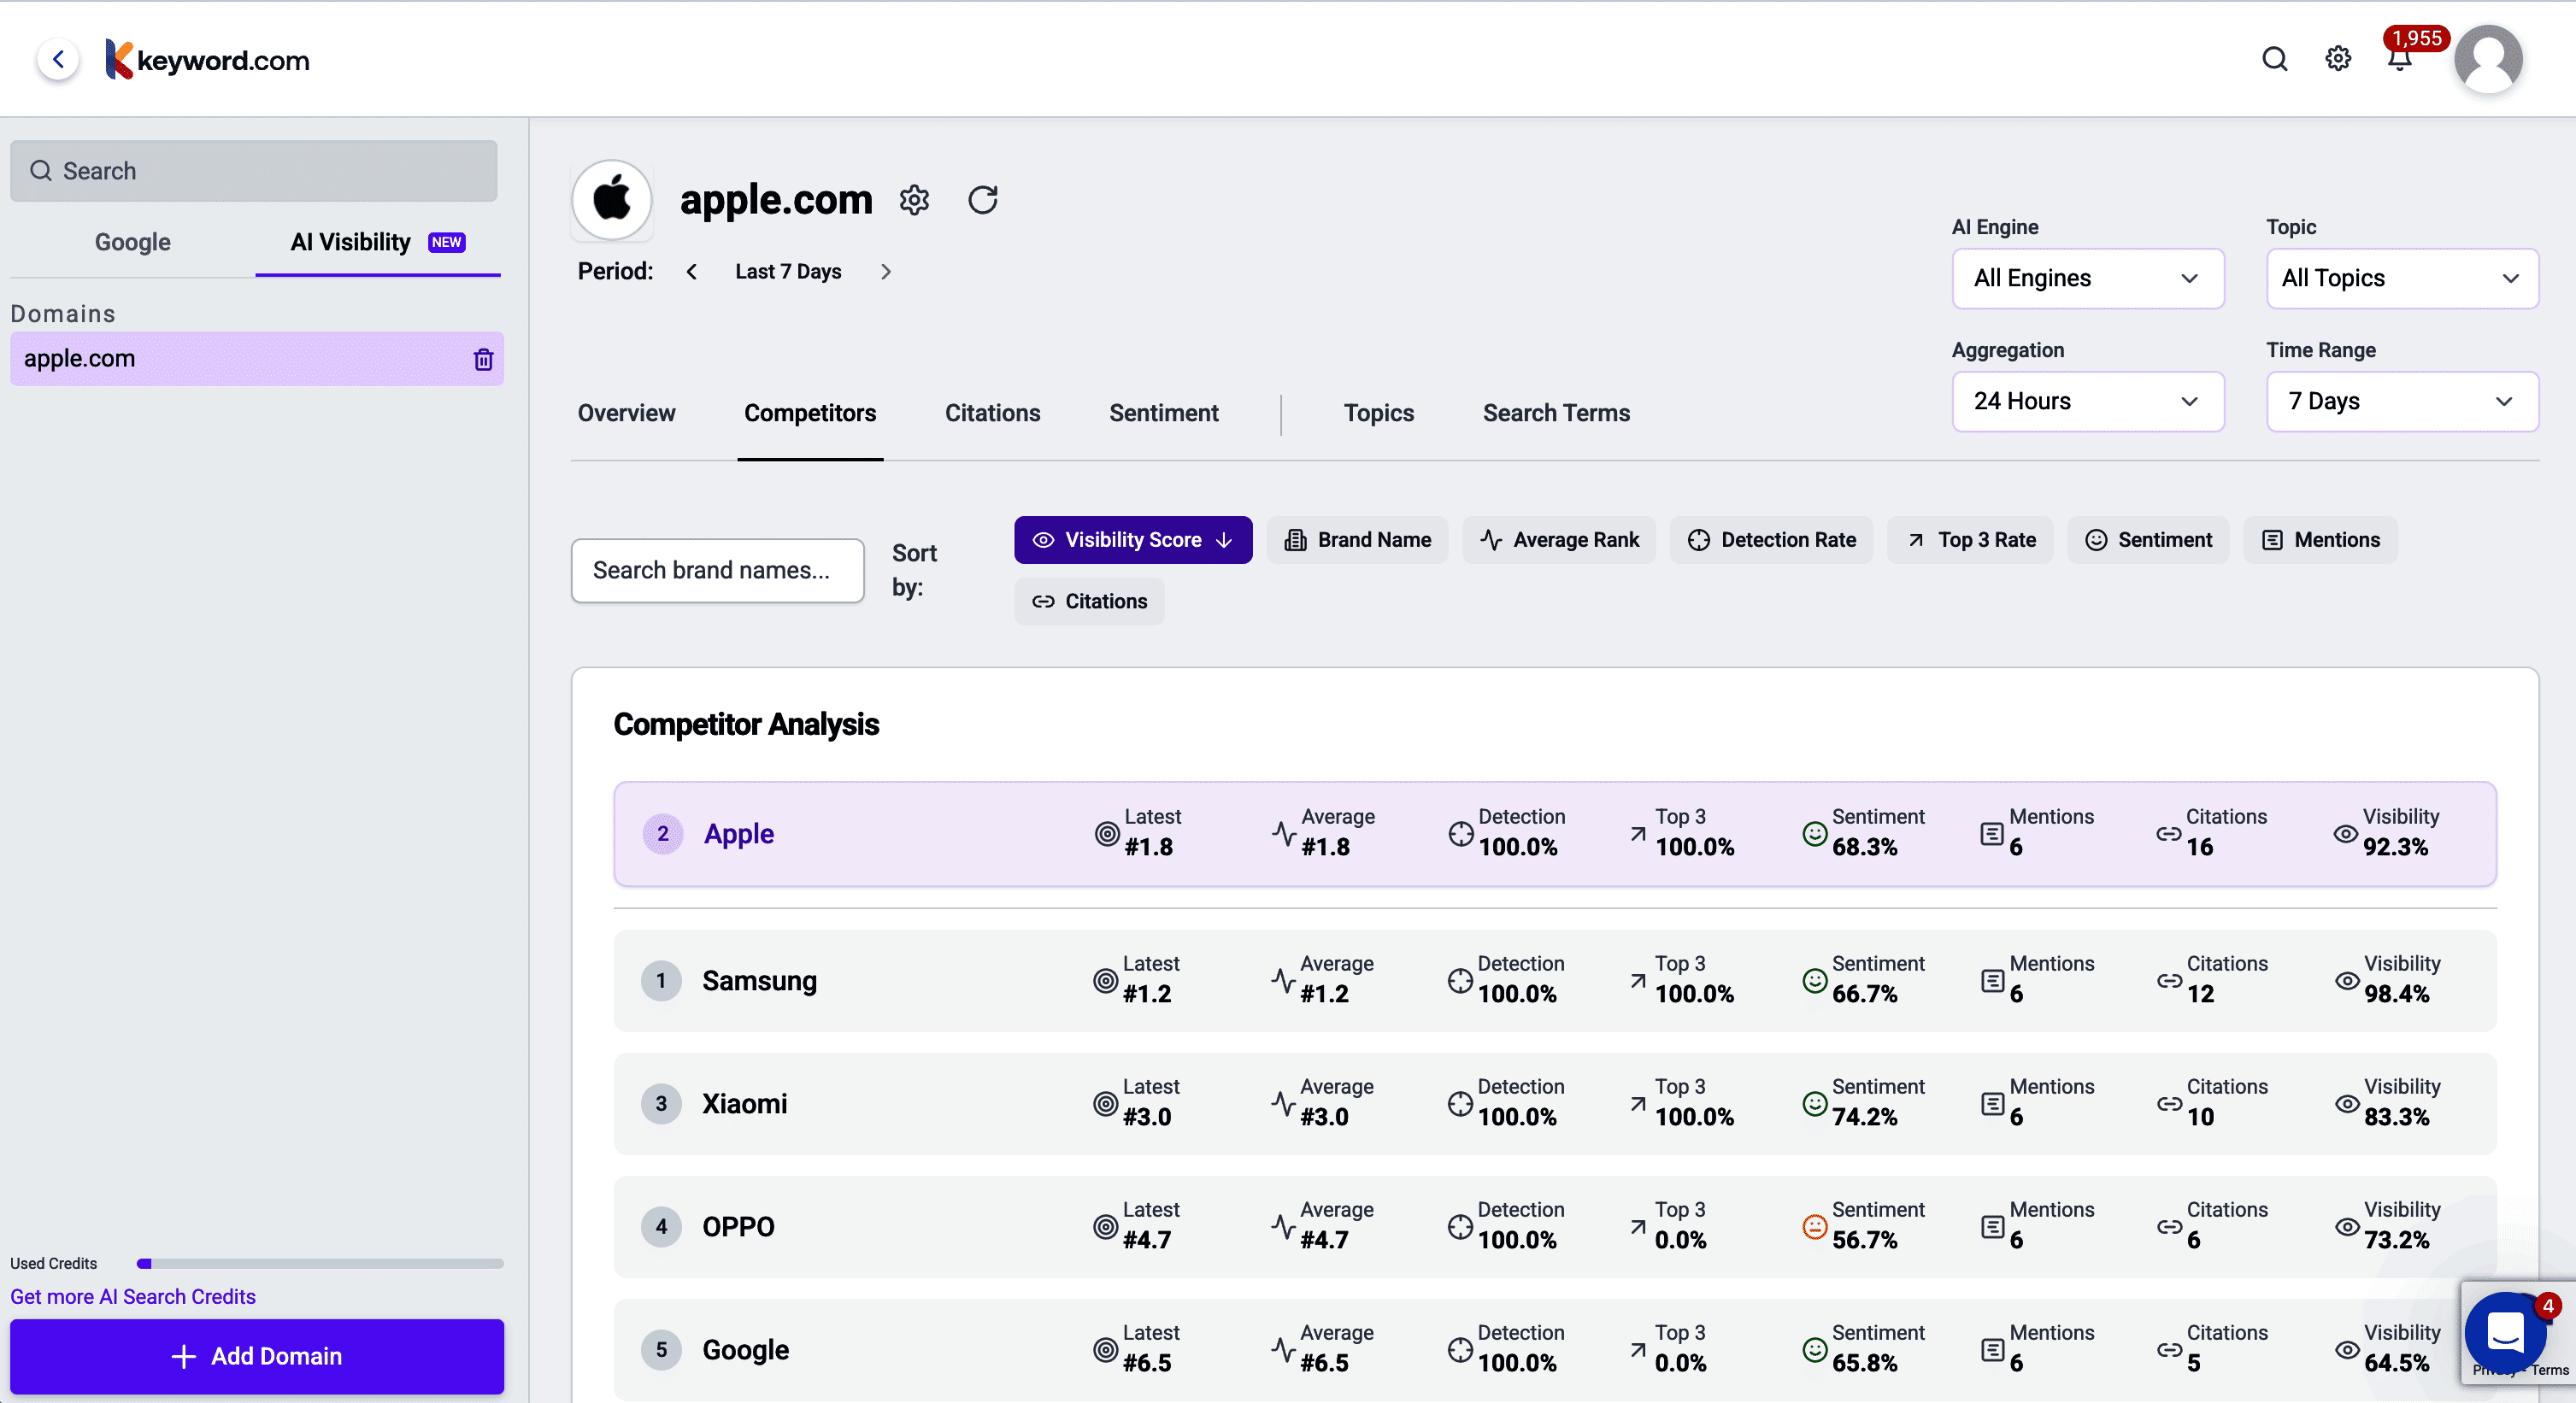Image resolution: width=2576 pixels, height=1403 pixels.
Task: Open the user profile avatar
Action: pyautogui.click(x=2487, y=60)
